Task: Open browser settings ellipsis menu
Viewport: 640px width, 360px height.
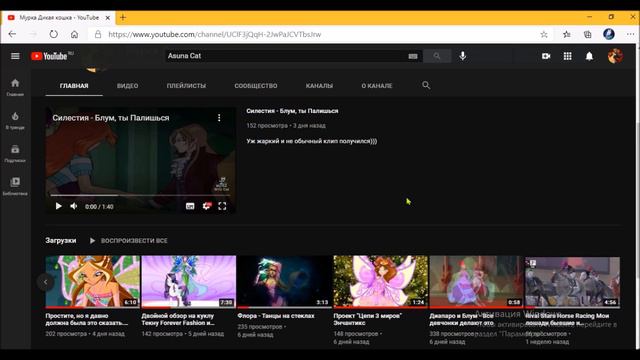Action: pos(630,34)
